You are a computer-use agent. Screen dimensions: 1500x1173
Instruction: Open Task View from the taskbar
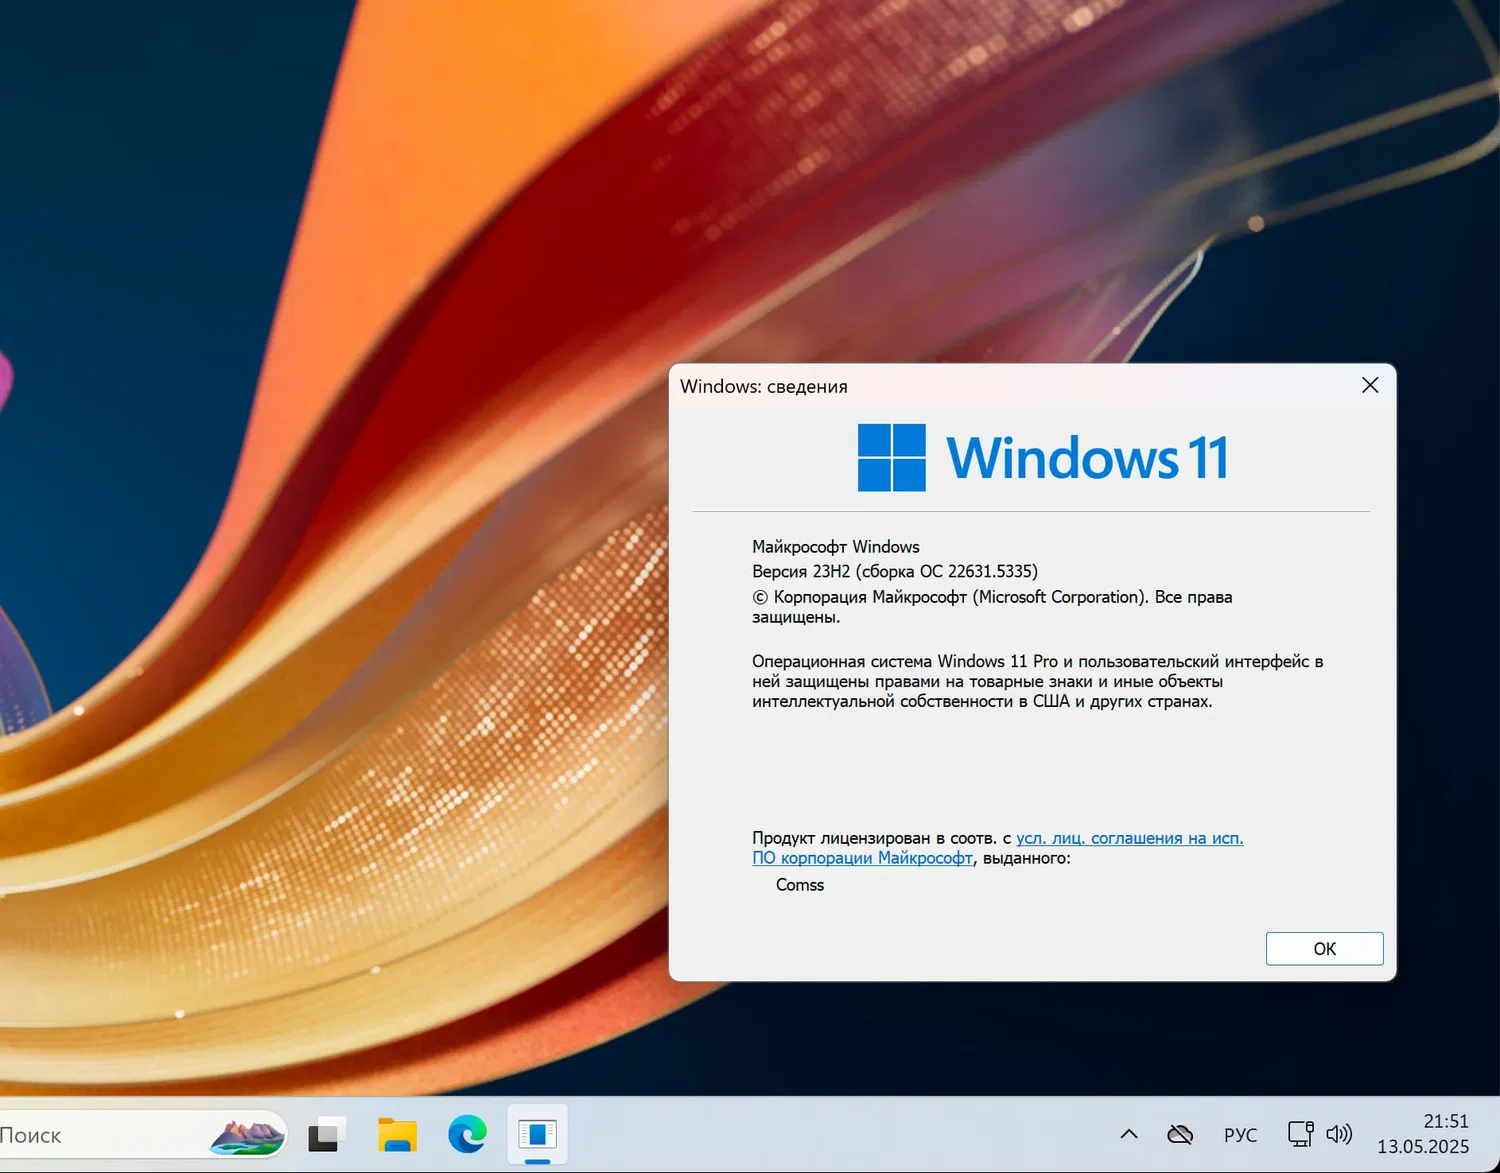click(x=325, y=1134)
